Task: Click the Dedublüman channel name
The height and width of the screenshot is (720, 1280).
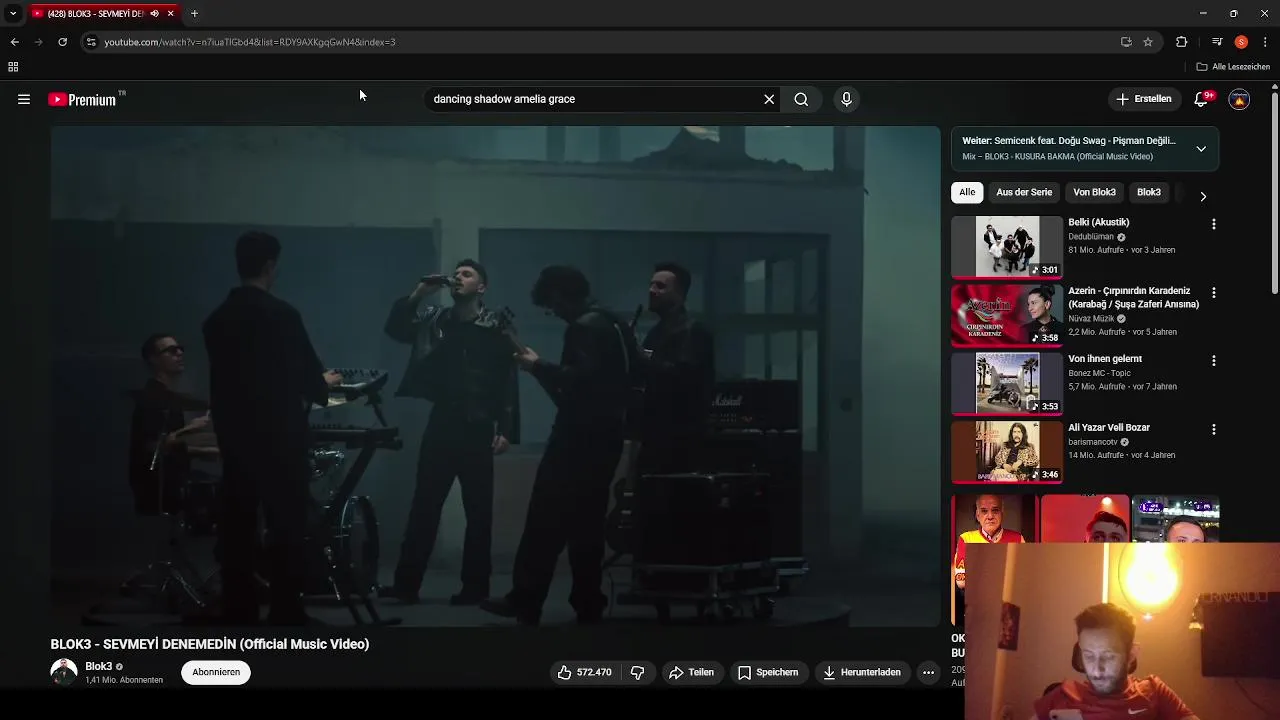Action: (x=1091, y=237)
